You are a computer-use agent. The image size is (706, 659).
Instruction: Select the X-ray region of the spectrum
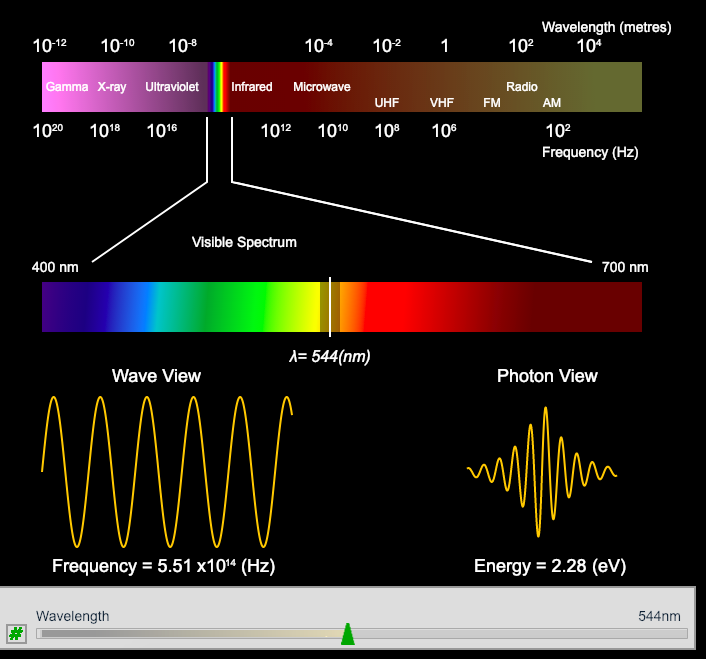[112, 87]
